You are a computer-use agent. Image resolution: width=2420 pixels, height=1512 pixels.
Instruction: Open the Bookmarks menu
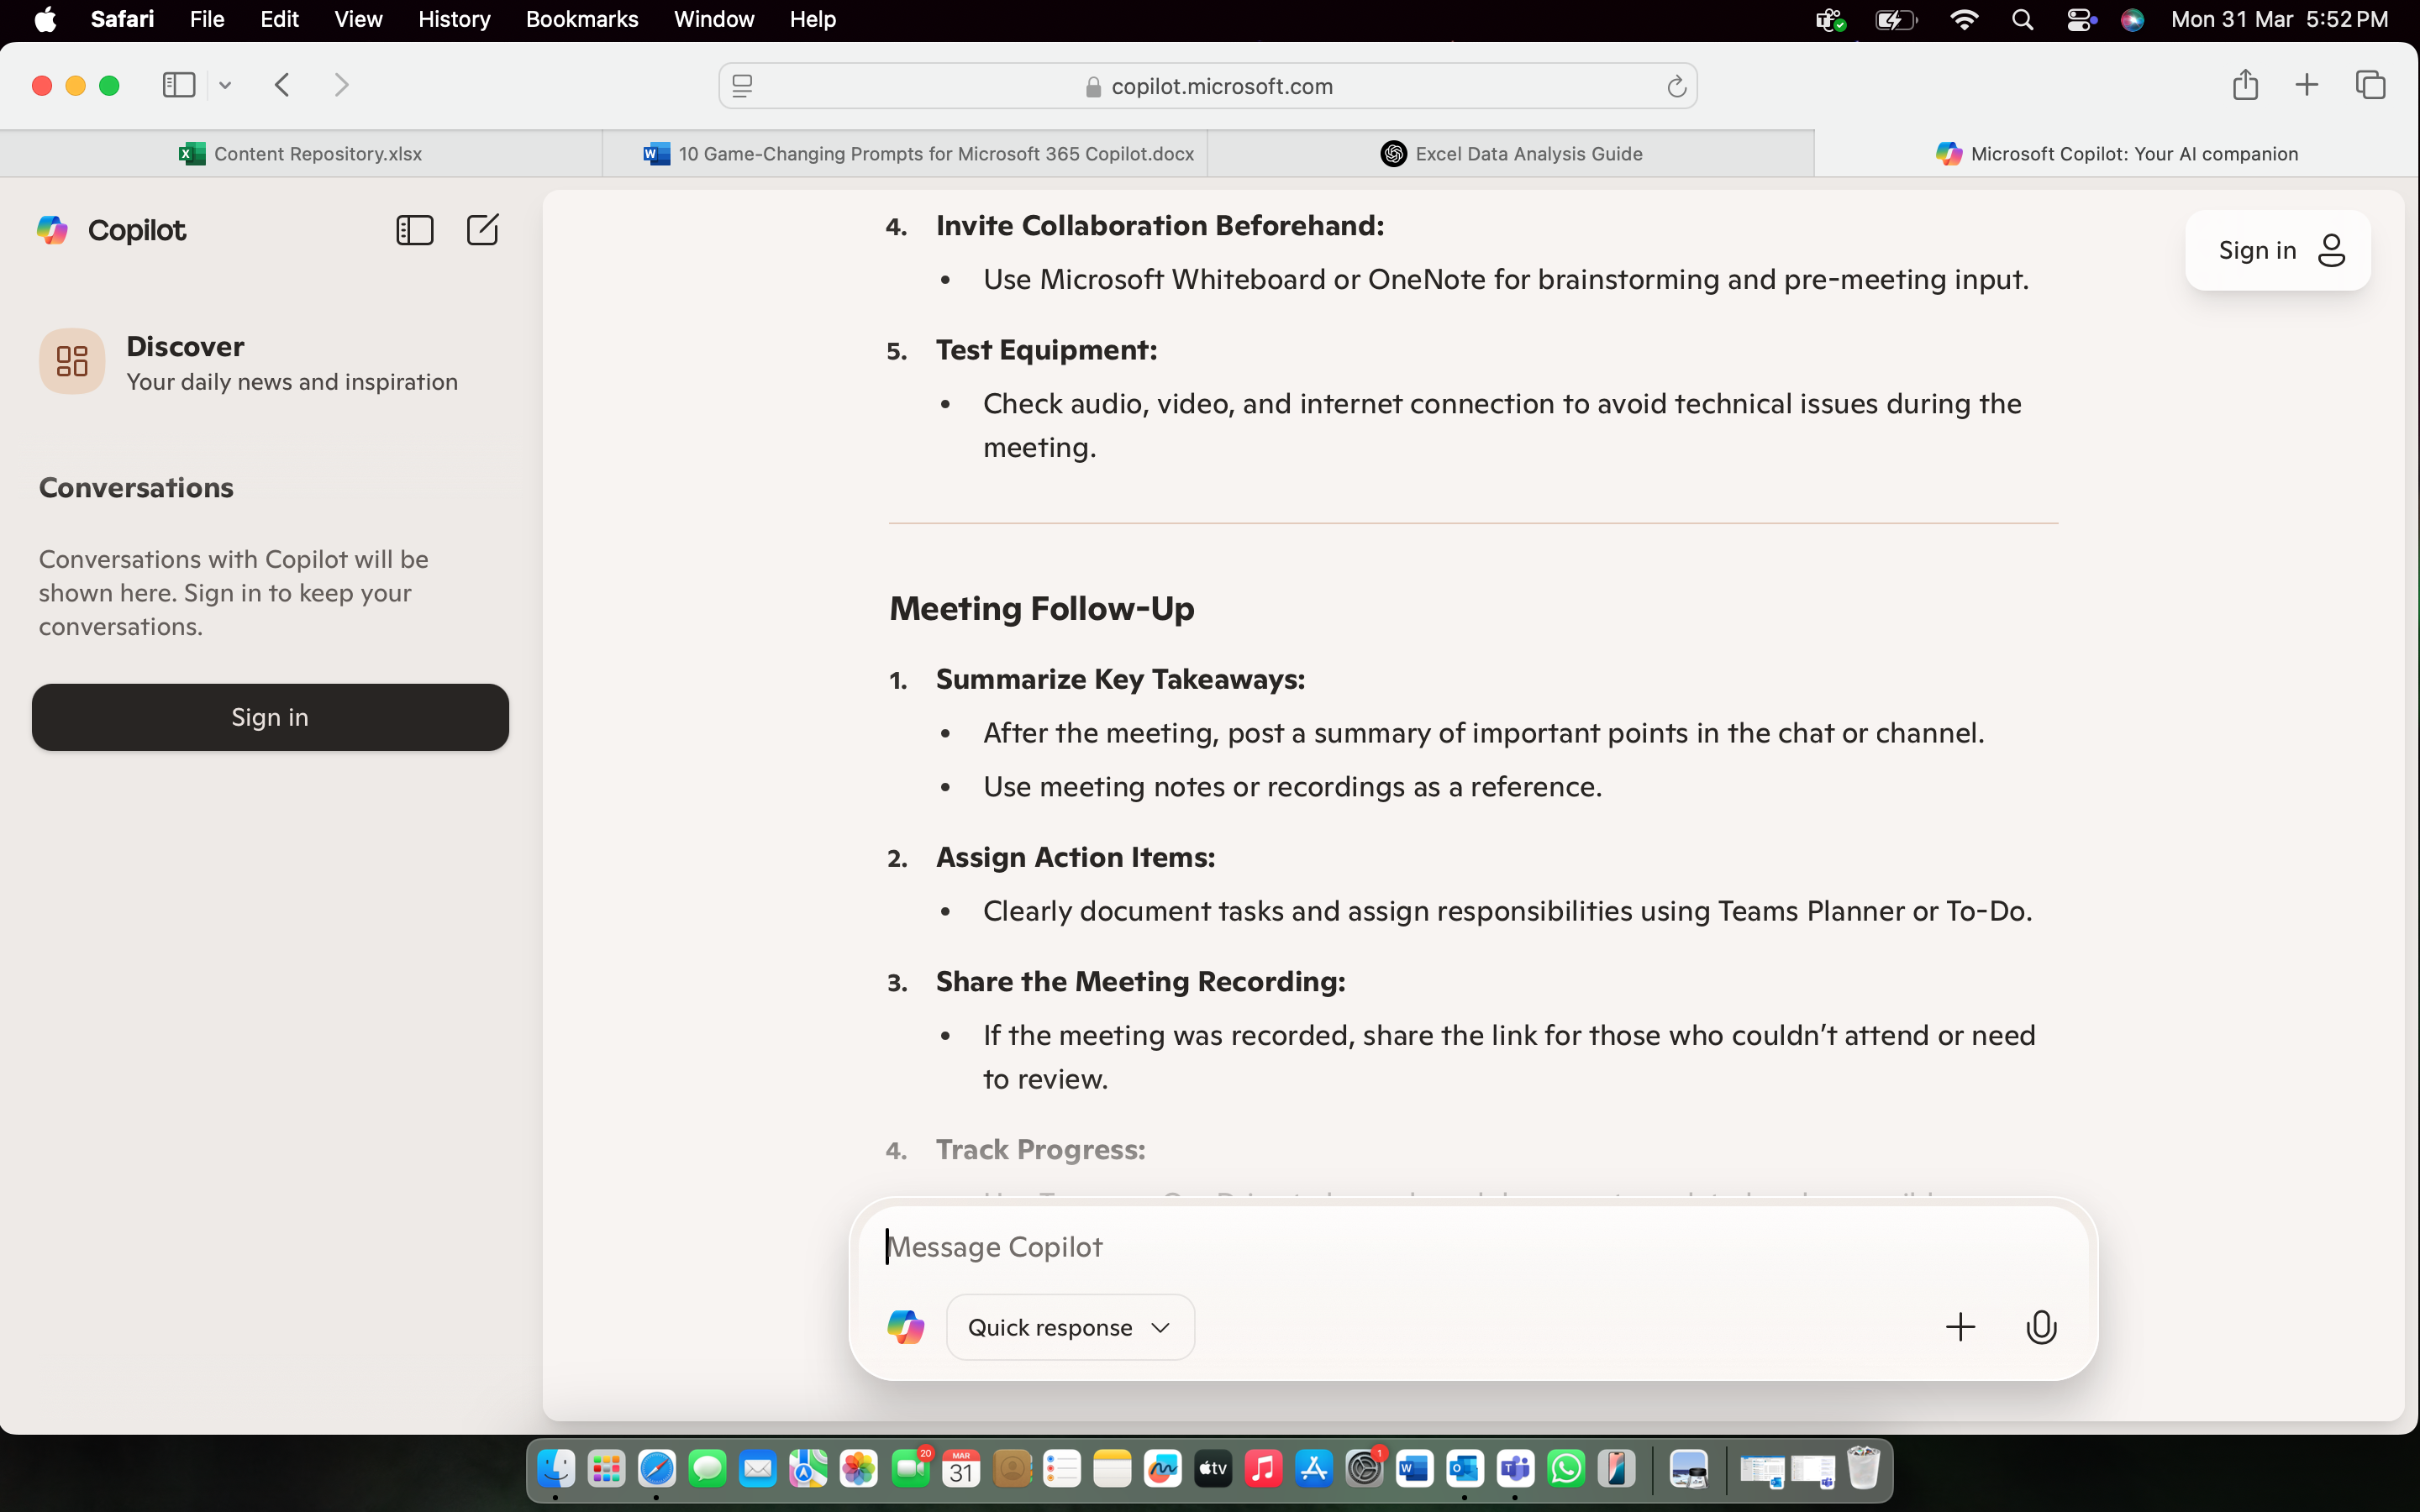[582, 20]
